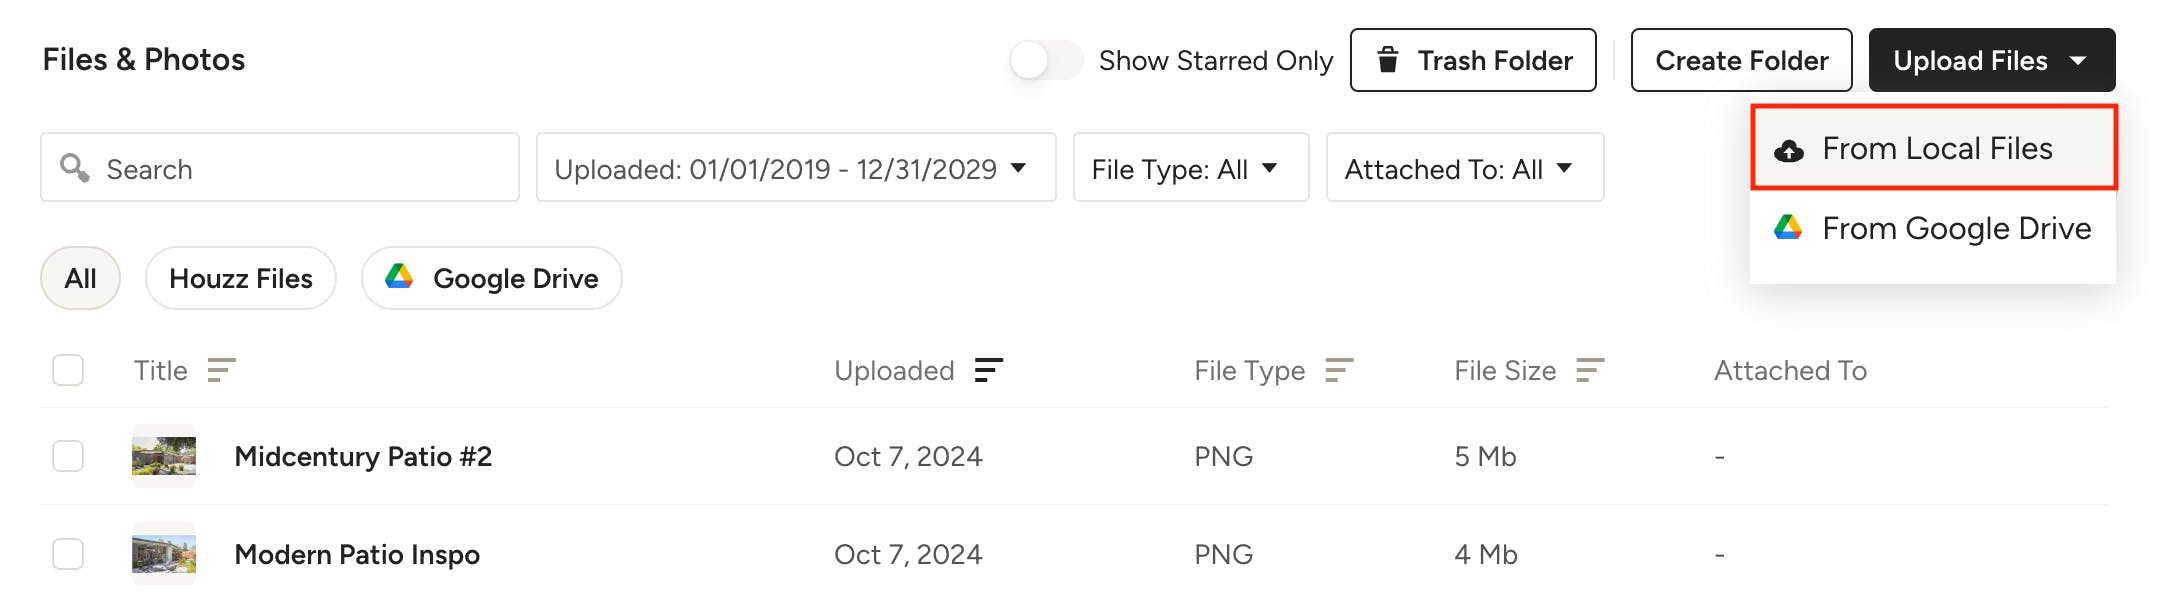Expand the File Type filter dropdown

1190,168
